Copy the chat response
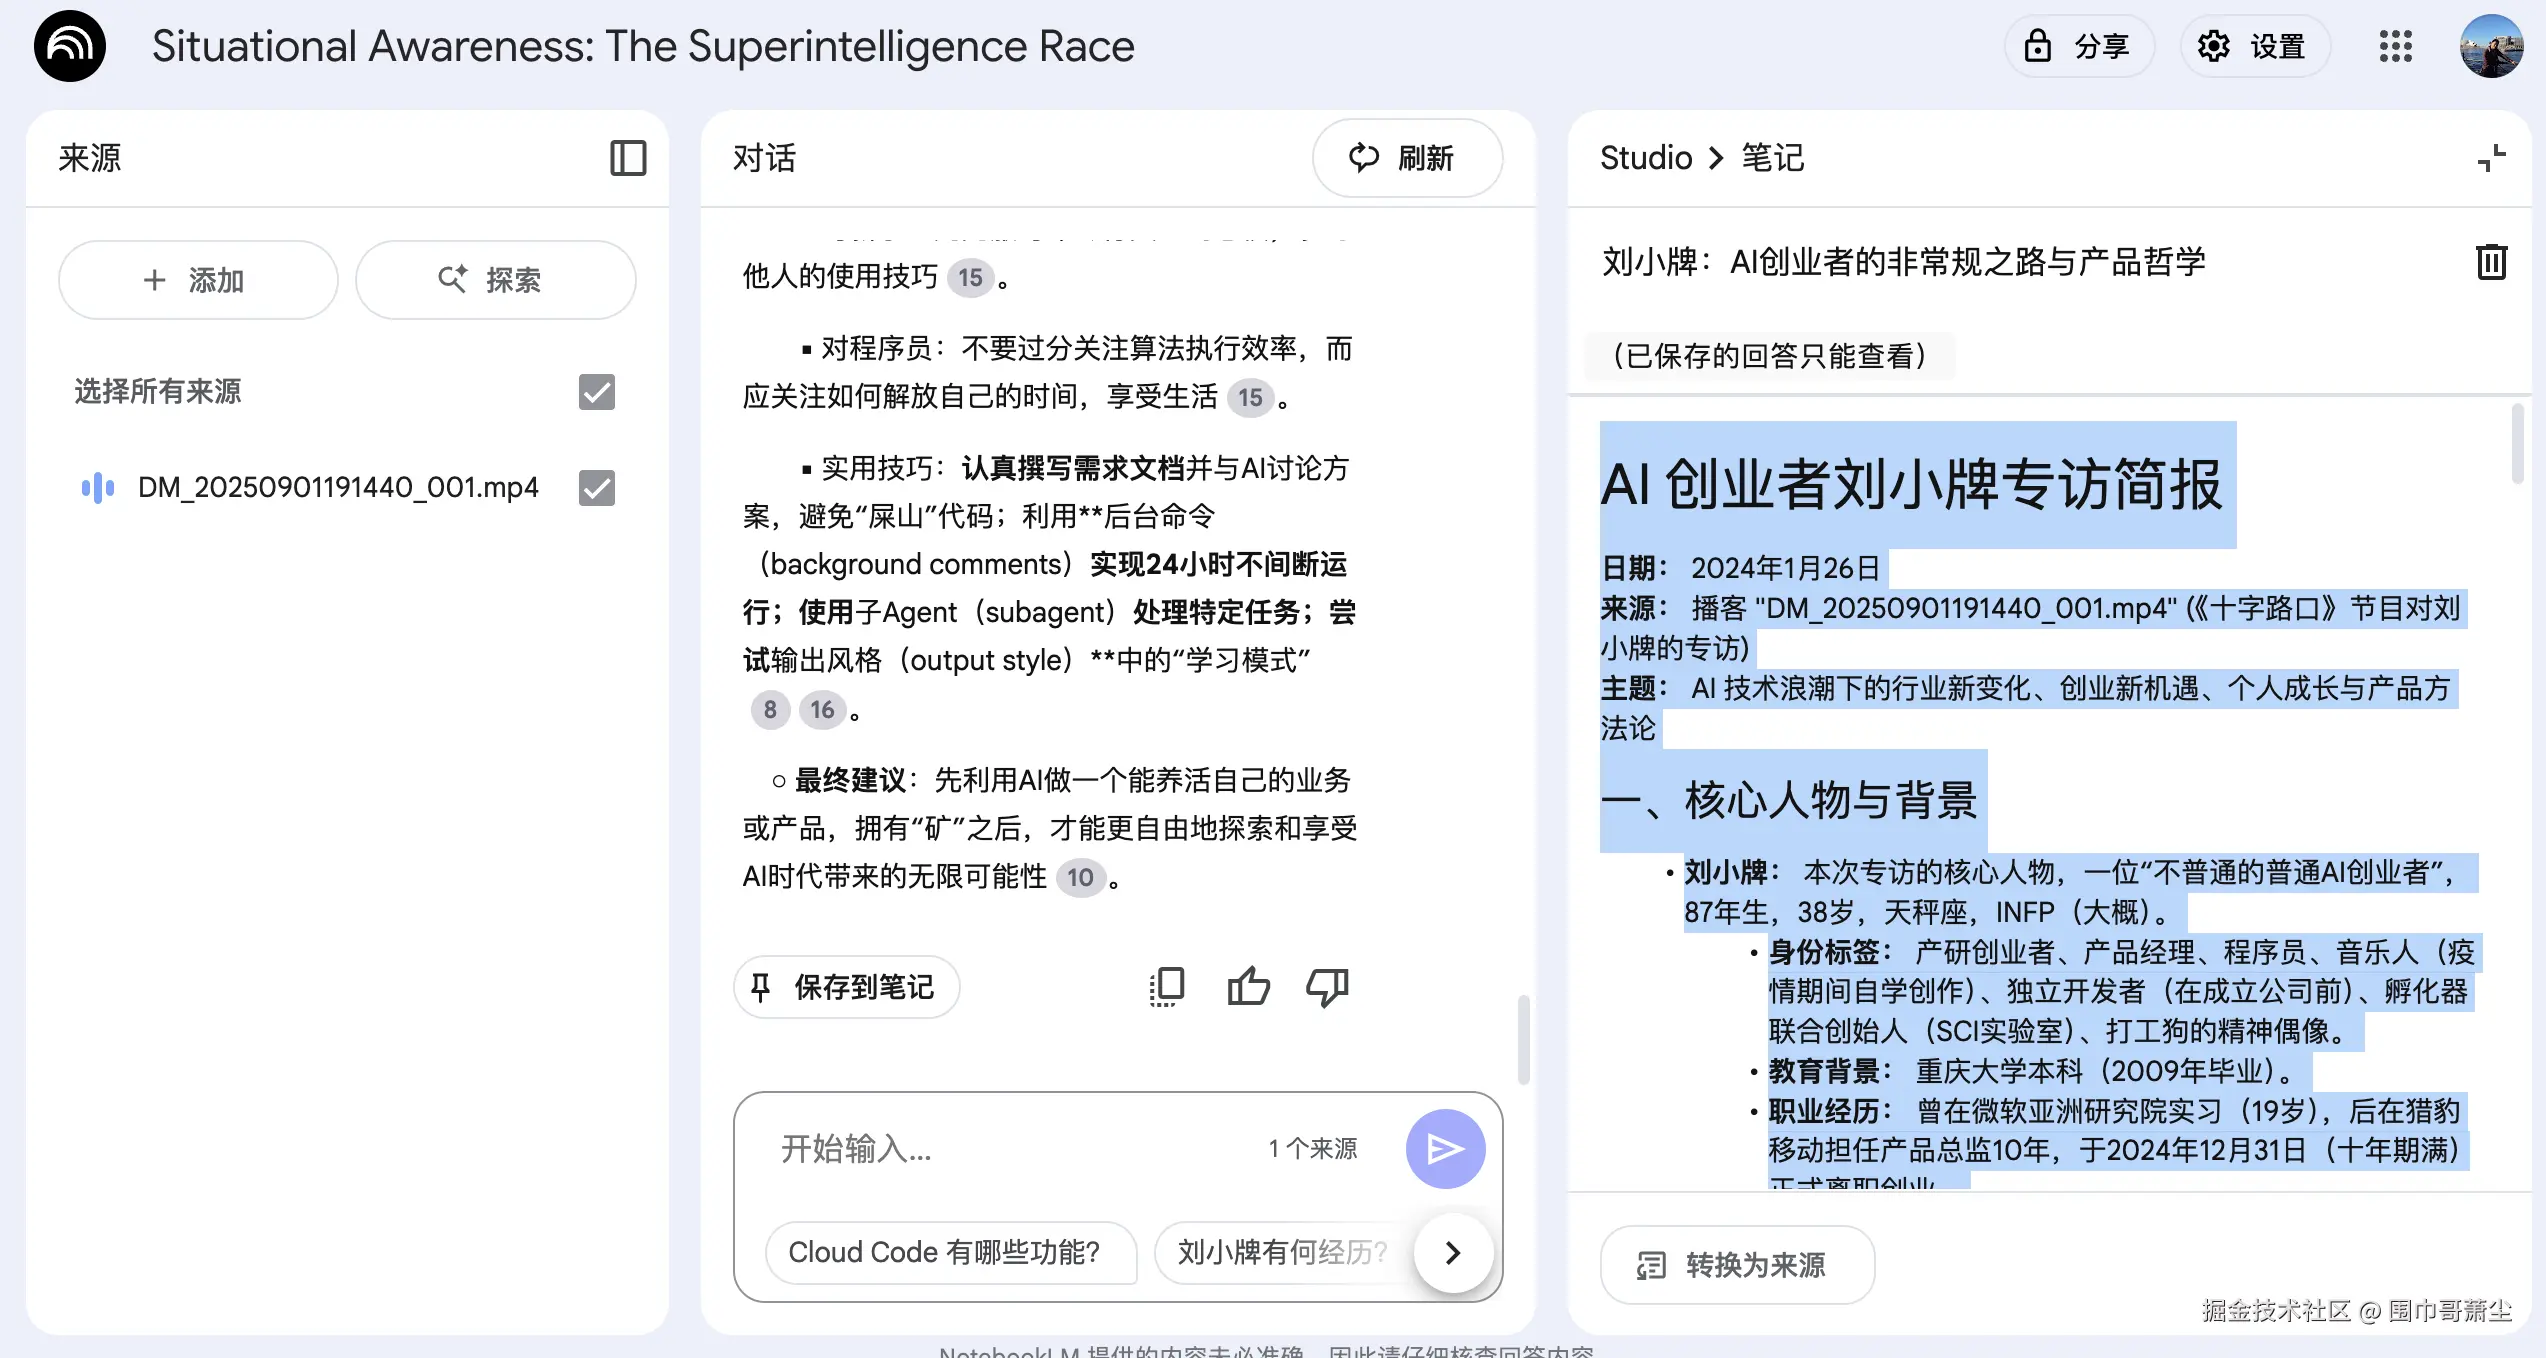Screen dimensions: 2546x1358 [x=1167, y=987]
